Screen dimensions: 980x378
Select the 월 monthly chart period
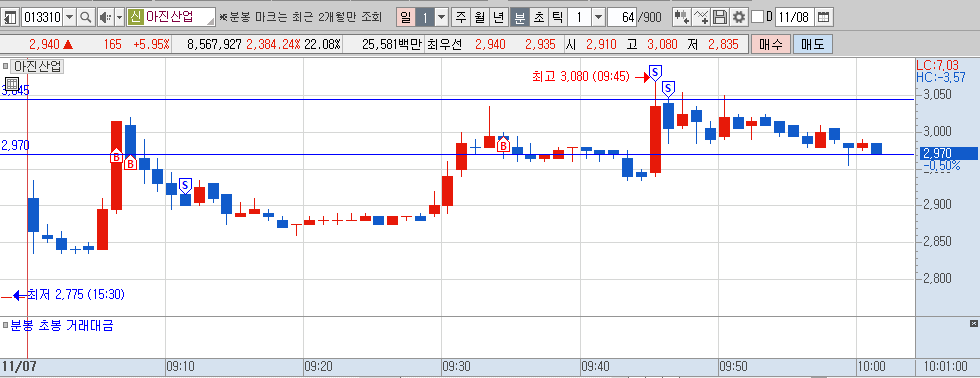(x=479, y=17)
